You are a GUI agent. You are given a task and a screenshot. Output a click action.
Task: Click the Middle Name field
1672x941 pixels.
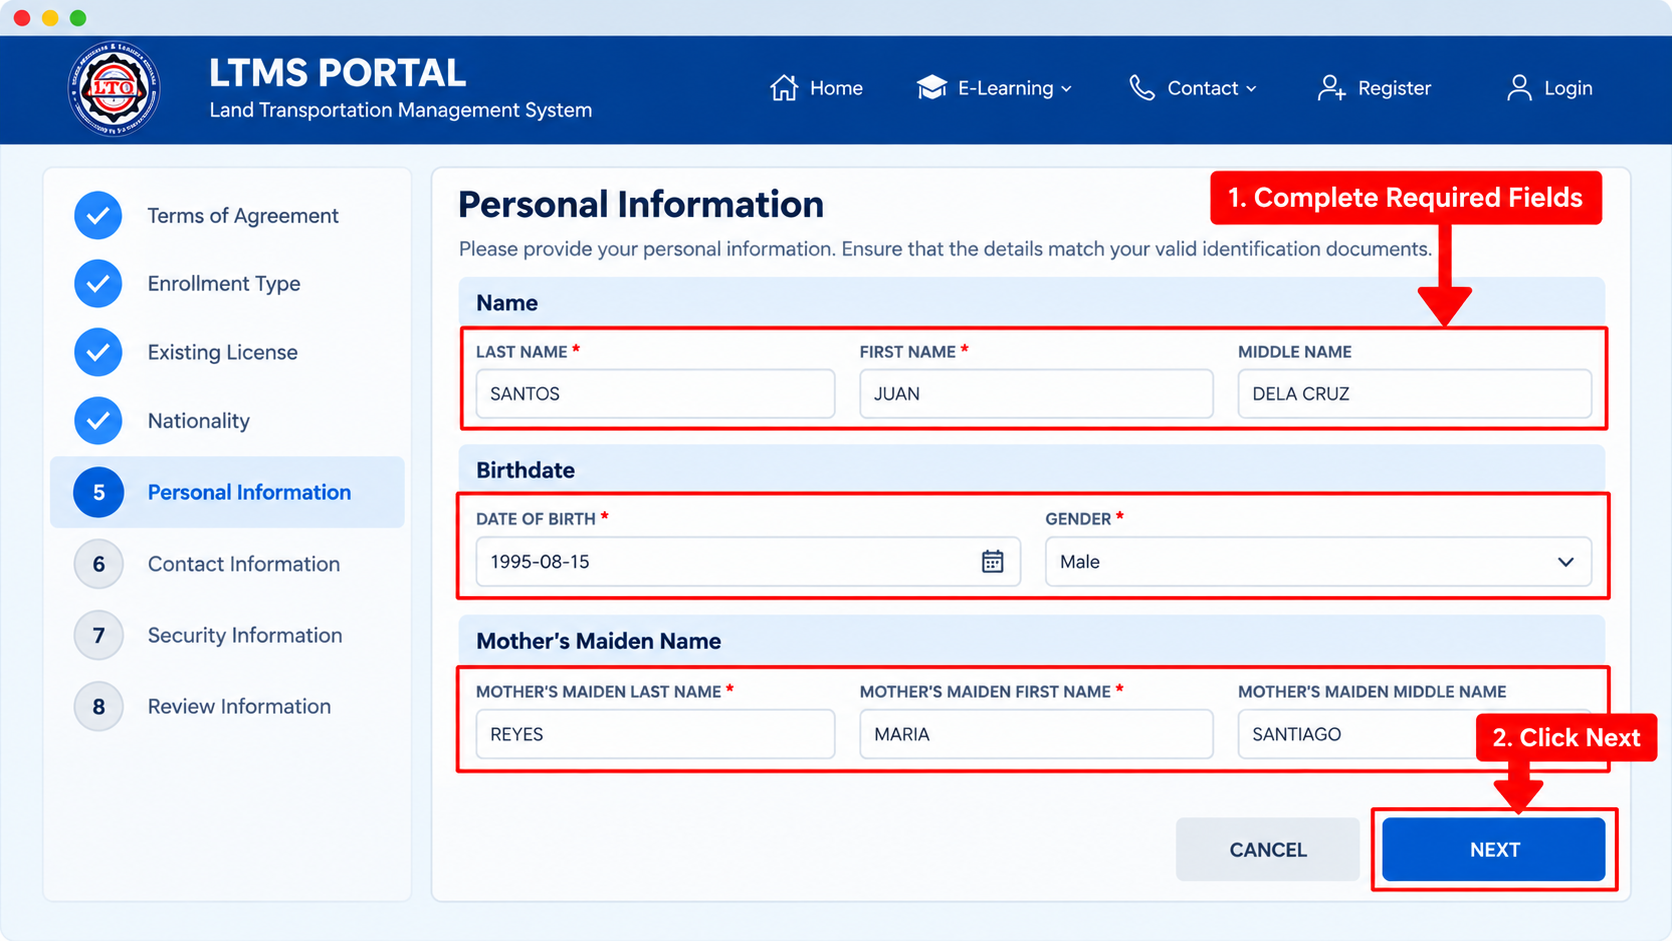coord(1414,394)
